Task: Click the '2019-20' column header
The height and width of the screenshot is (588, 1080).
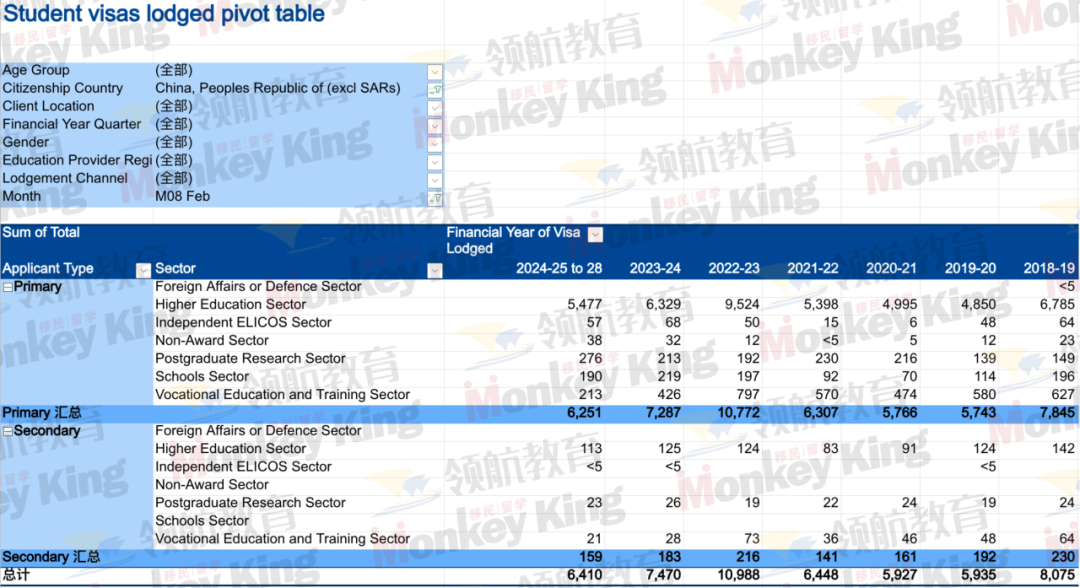Action: (x=970, y=269)
